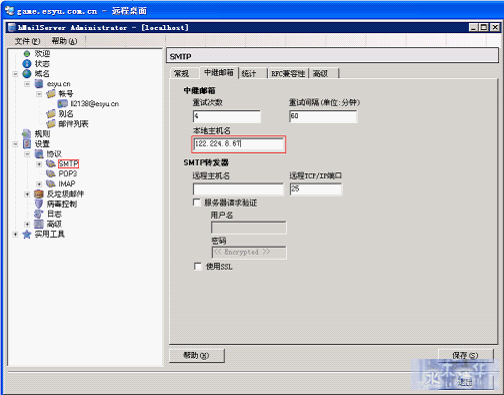504x395 pixels.
Task: Expand the 高级 tree node
Action: pyautogui.click(x=27, y=224)
